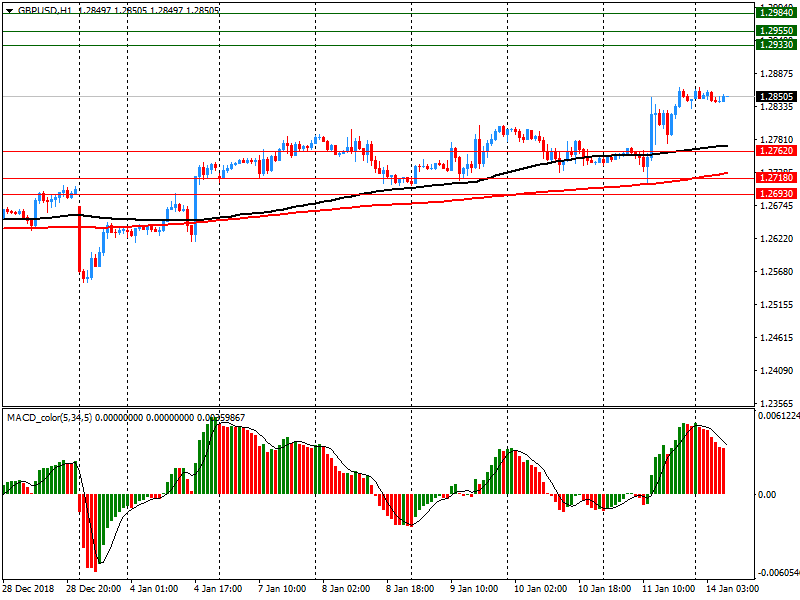This screenshot has width=800, height=600.
Task: Click the triangle arrow beside GBPUSD,H1
Action: pos(8,9)
